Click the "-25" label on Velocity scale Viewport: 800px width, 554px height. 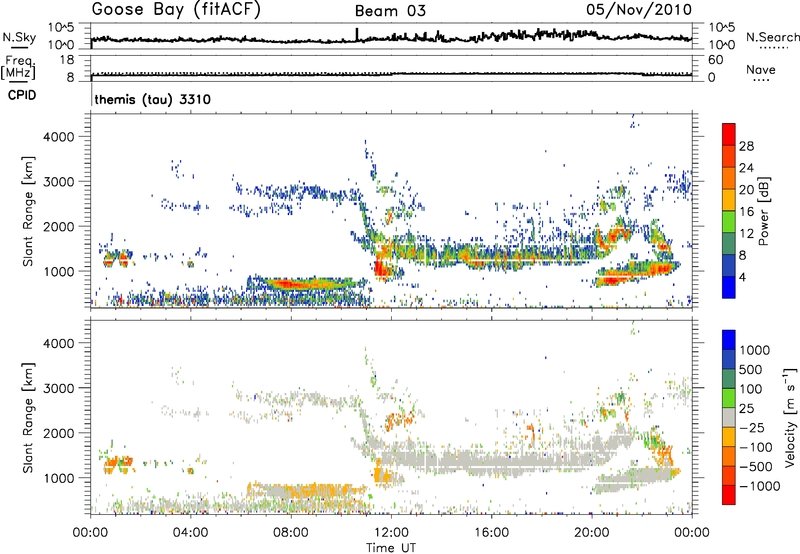pos(752,427)
